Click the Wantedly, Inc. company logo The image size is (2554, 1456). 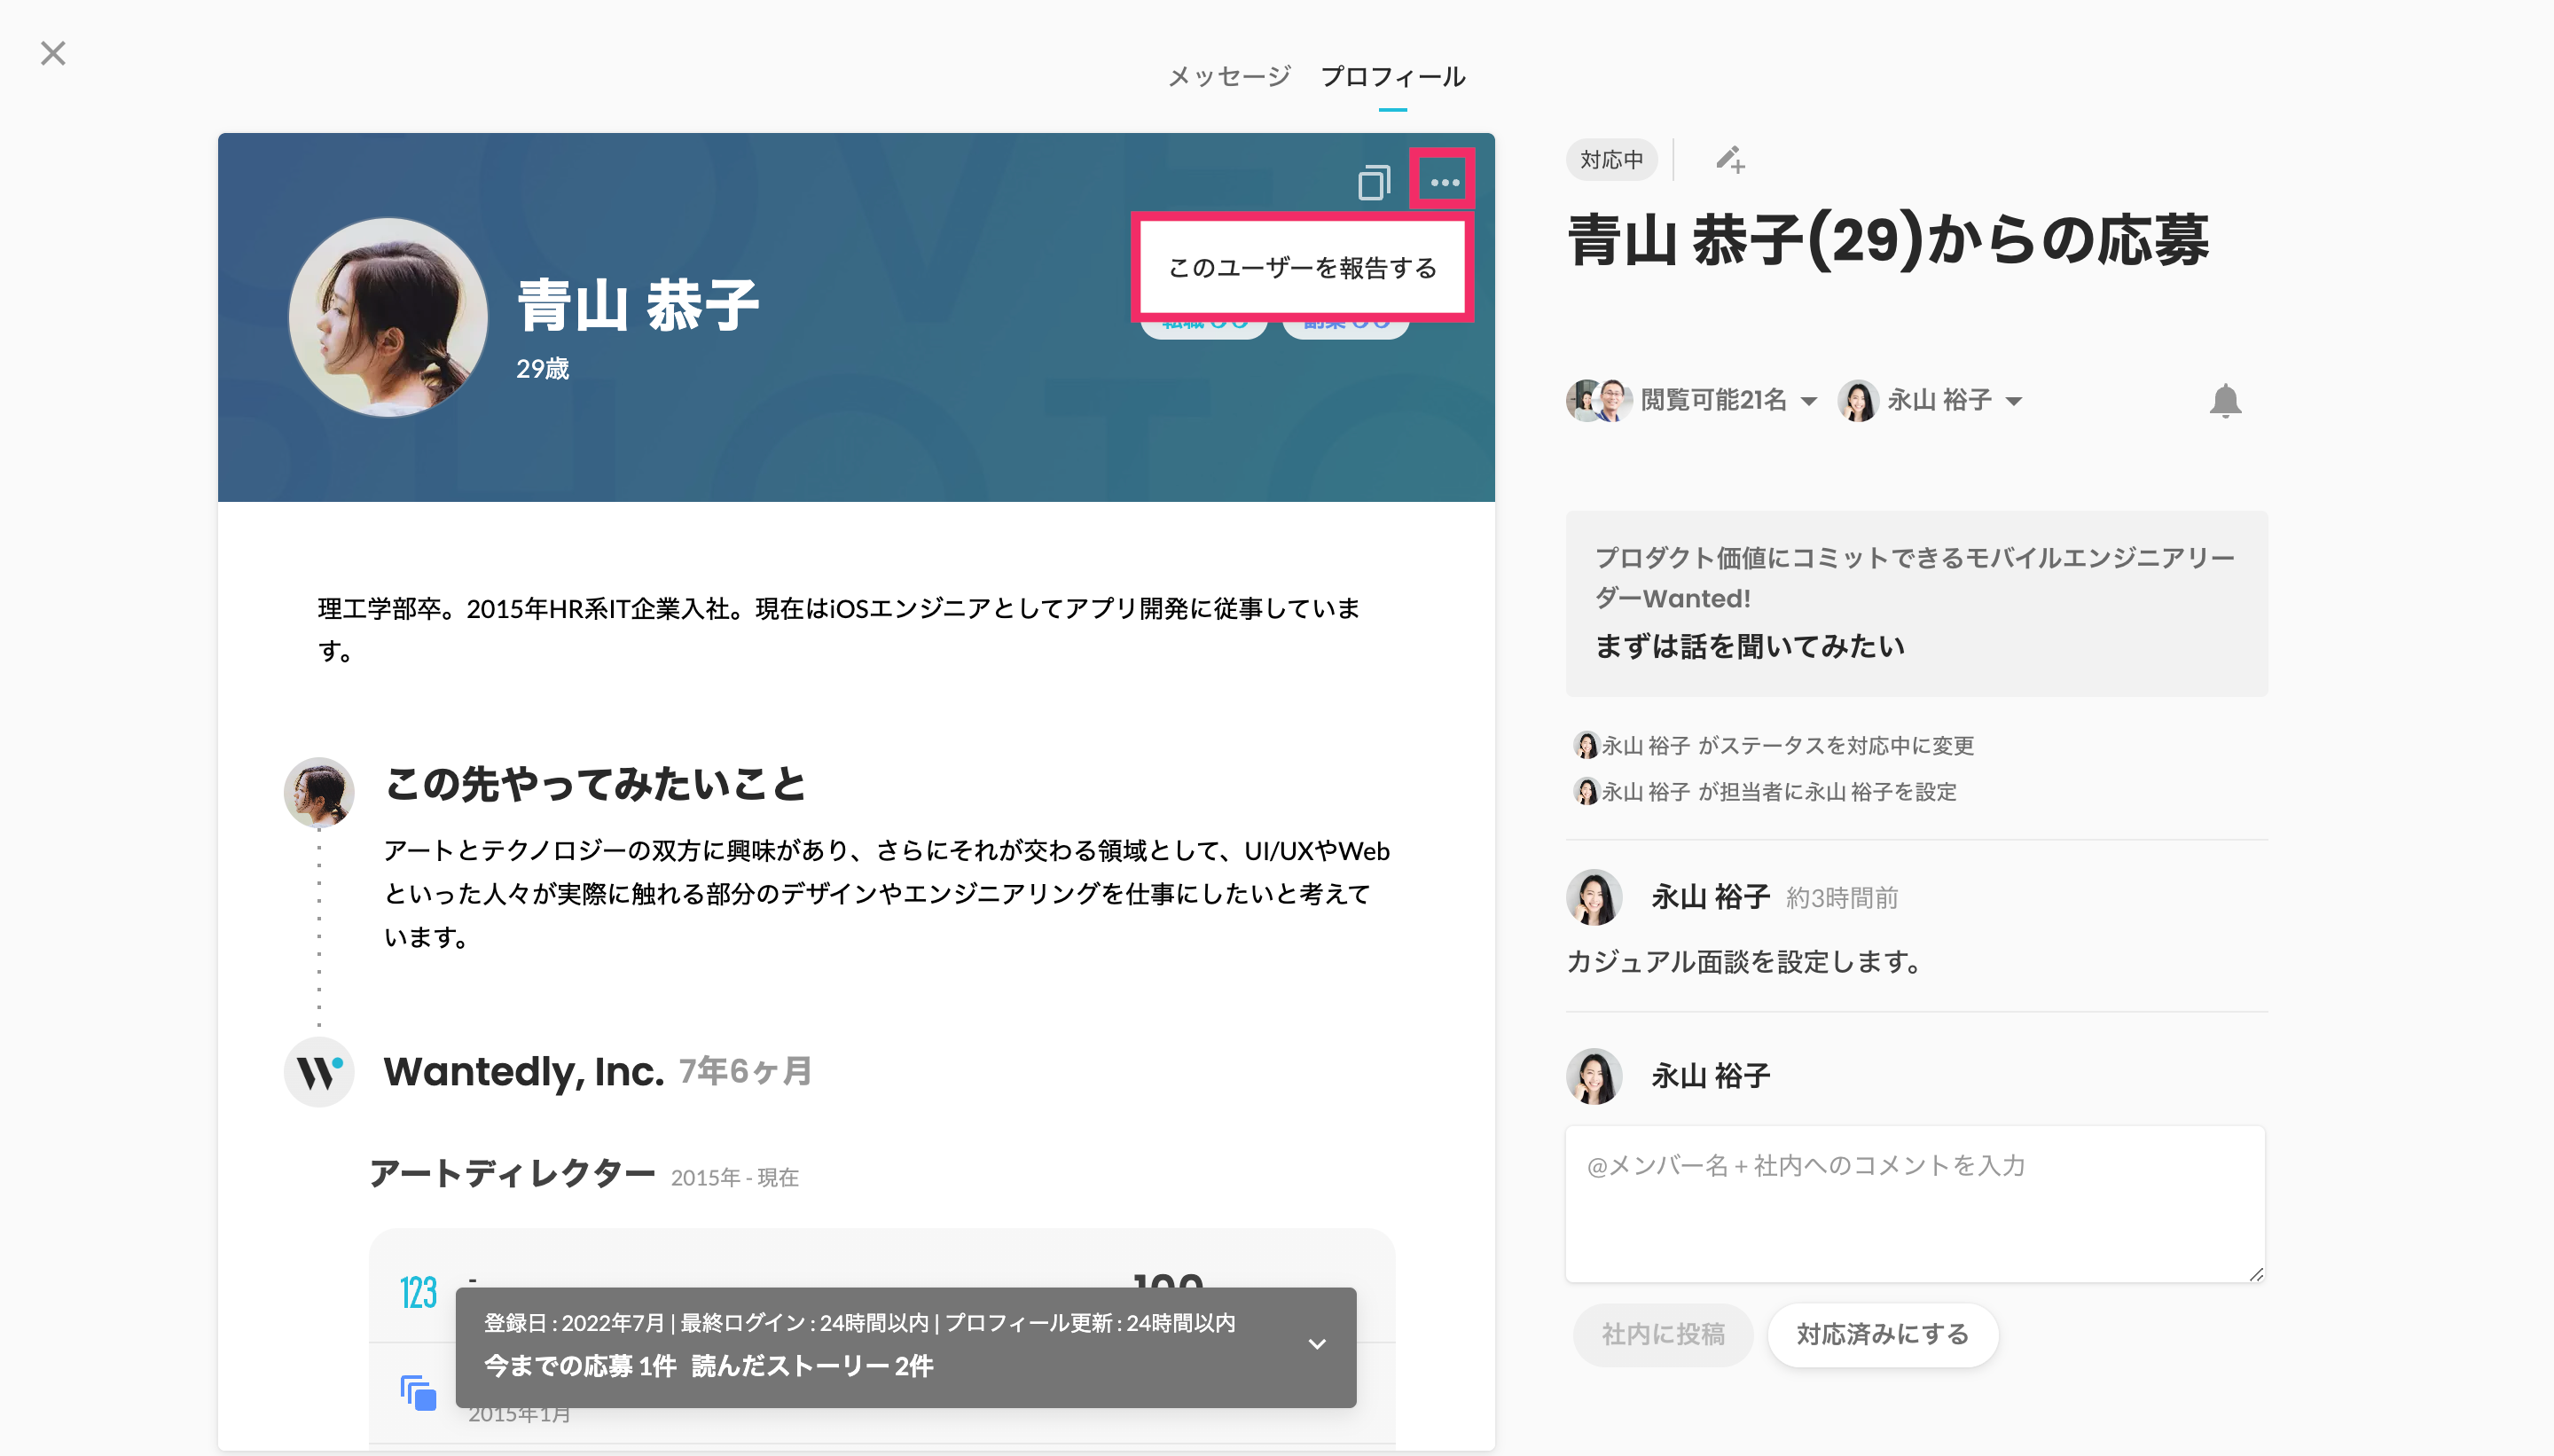coord(319,1072)
